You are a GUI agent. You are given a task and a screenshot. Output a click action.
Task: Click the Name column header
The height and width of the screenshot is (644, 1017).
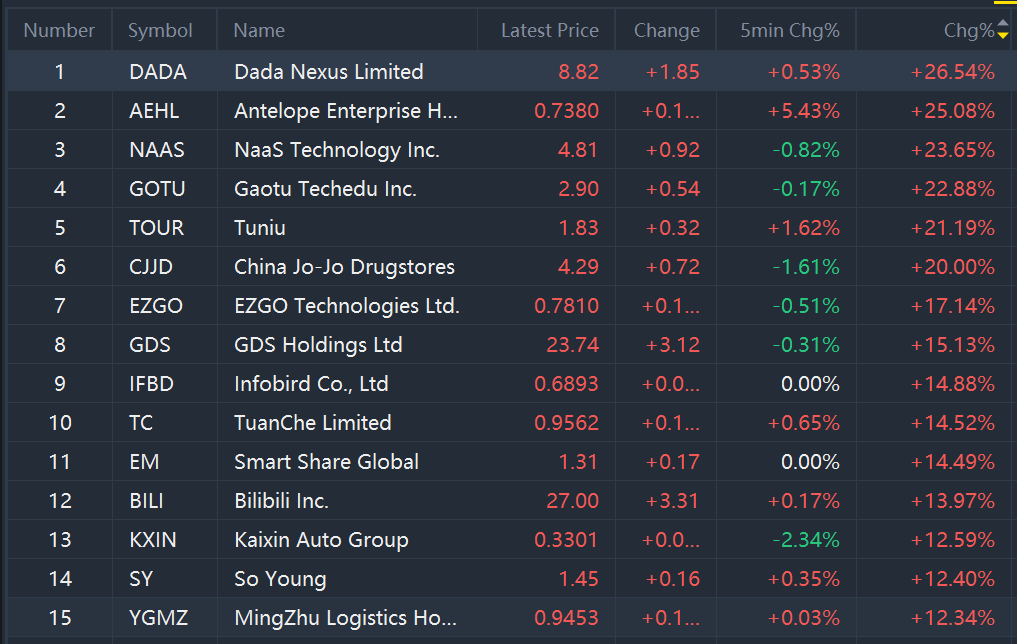(x=259, y=31)
